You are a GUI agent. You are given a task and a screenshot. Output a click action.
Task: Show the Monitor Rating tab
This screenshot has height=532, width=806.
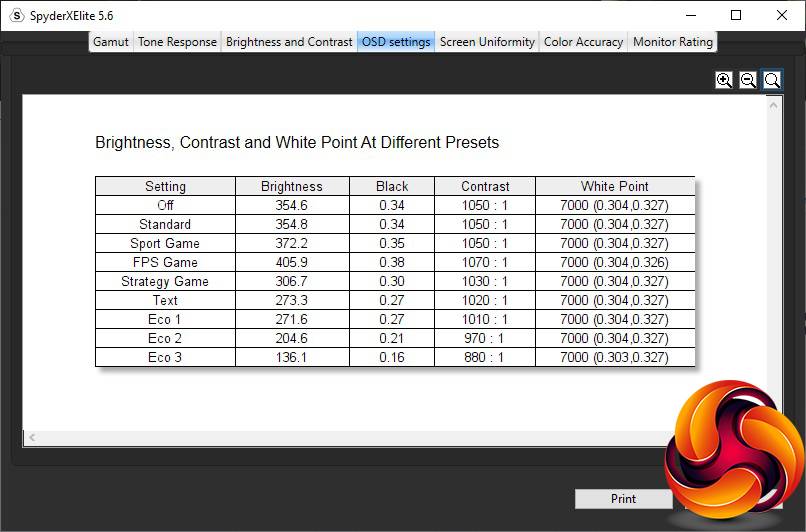673,42
